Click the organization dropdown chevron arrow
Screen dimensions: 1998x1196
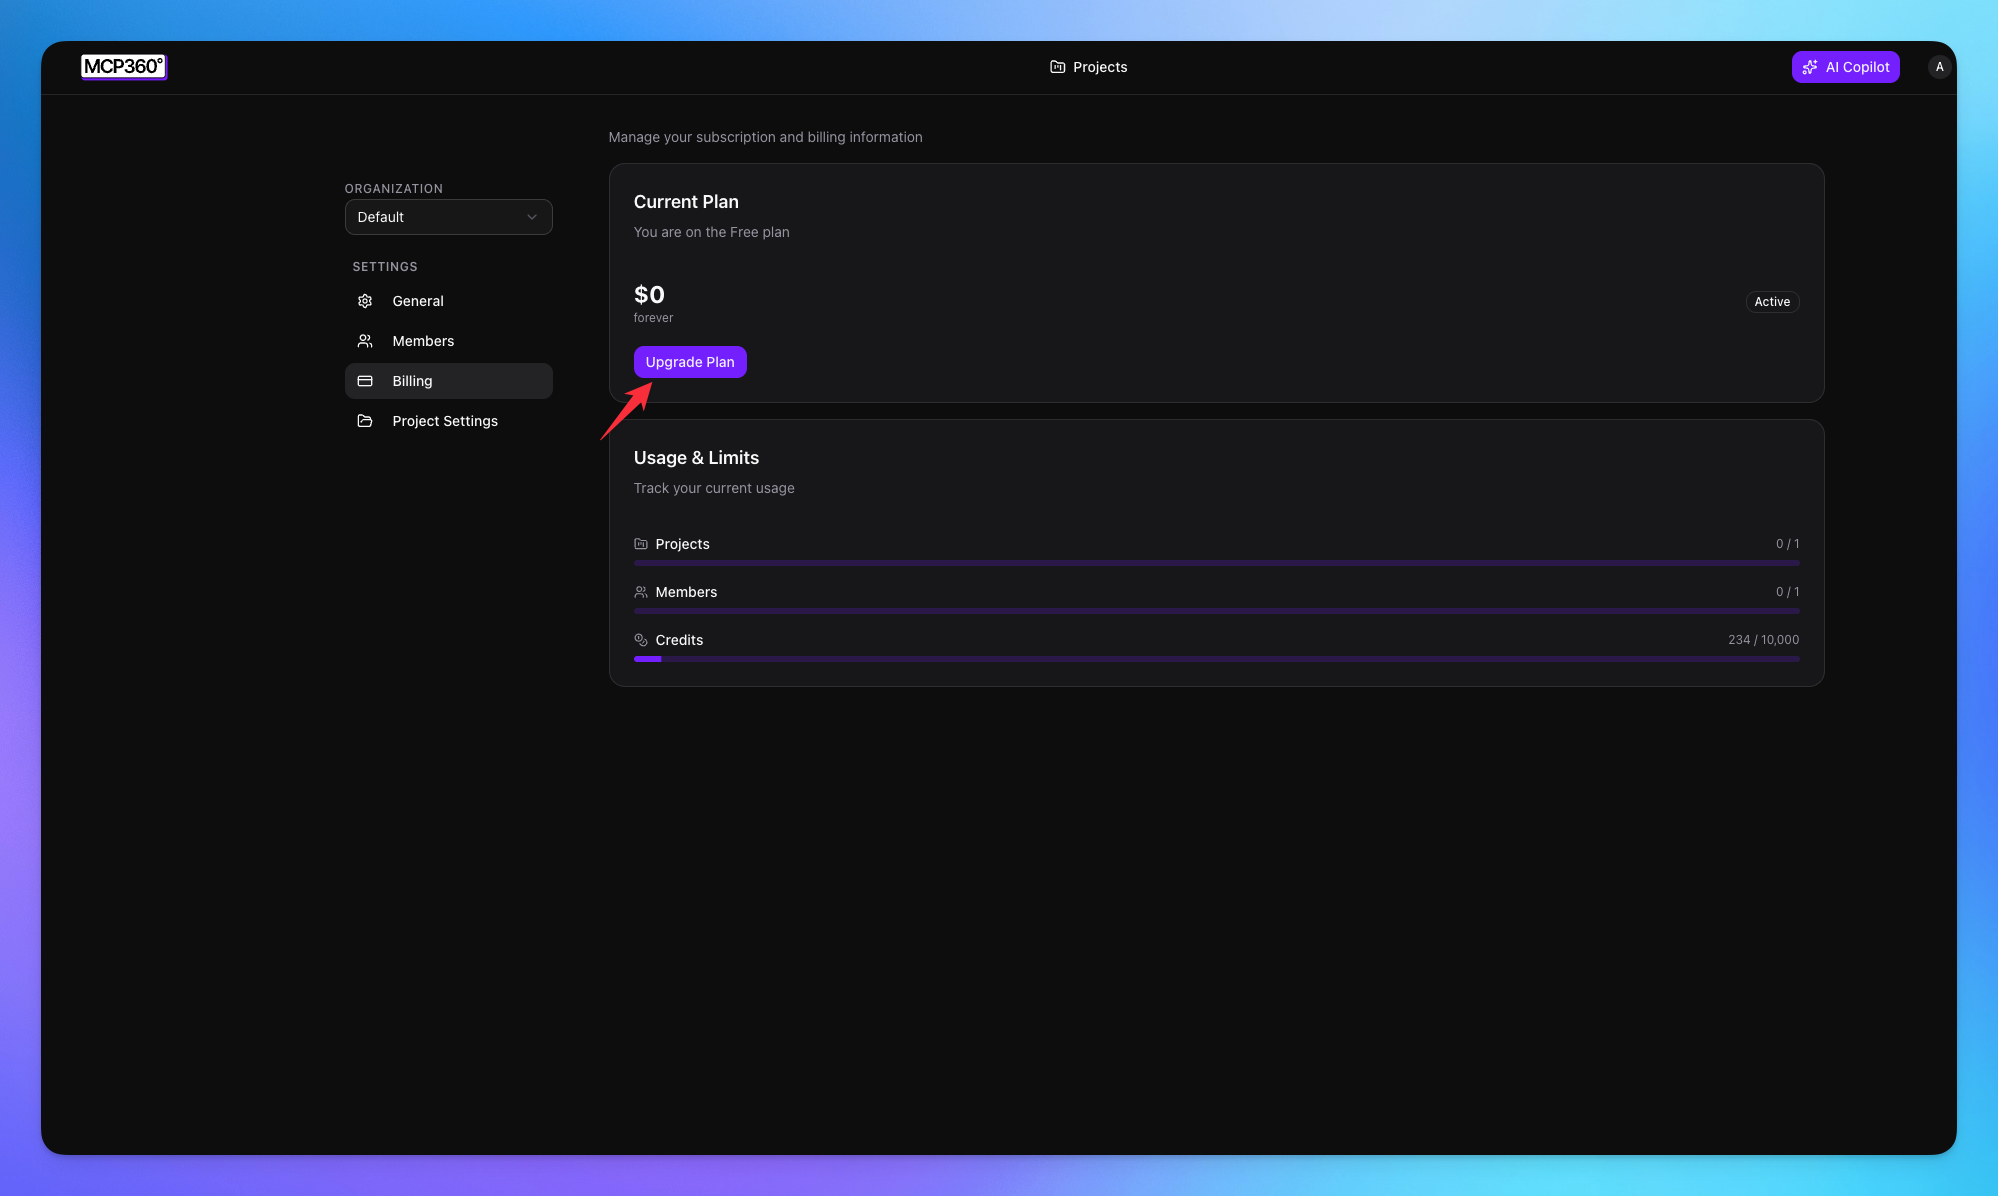coord(532,217)
